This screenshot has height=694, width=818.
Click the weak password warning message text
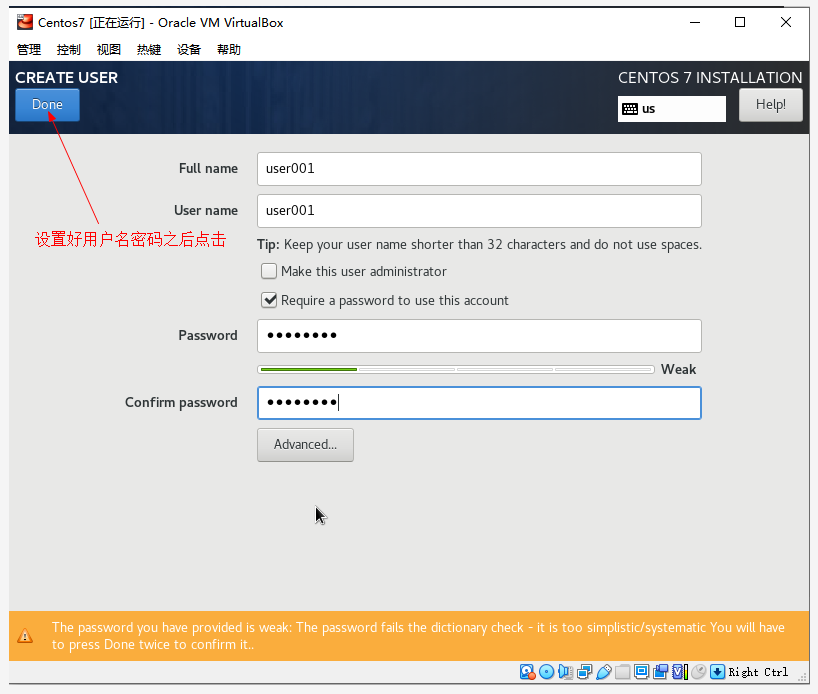tap(418, 636)
